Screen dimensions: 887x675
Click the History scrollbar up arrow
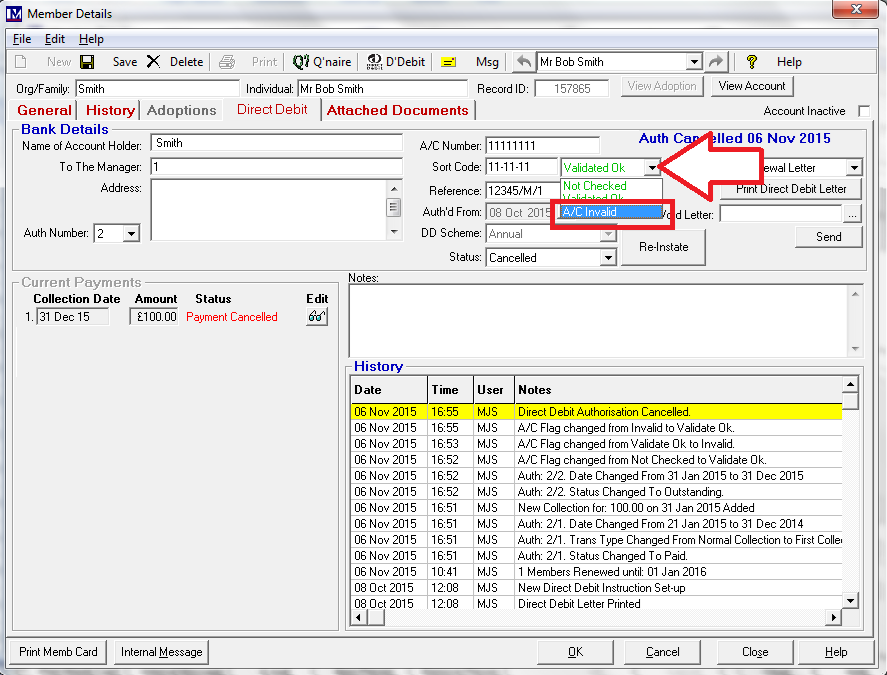tap(850, 385)
